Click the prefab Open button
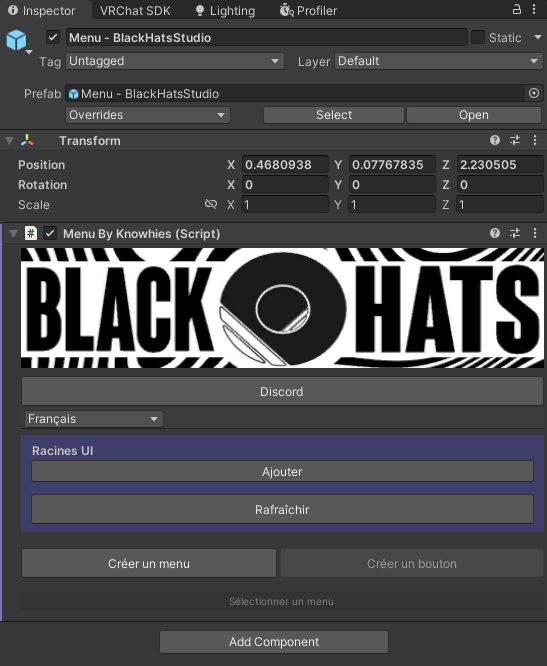 tap(474, 115)
